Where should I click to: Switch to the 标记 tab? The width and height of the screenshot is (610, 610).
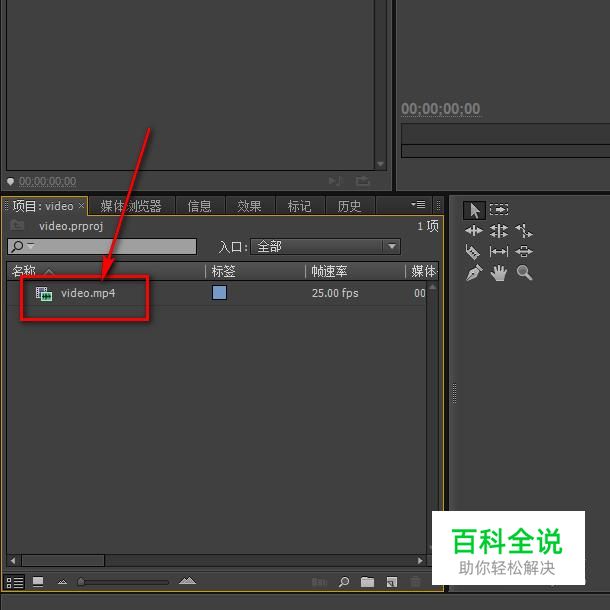point(299,206)
